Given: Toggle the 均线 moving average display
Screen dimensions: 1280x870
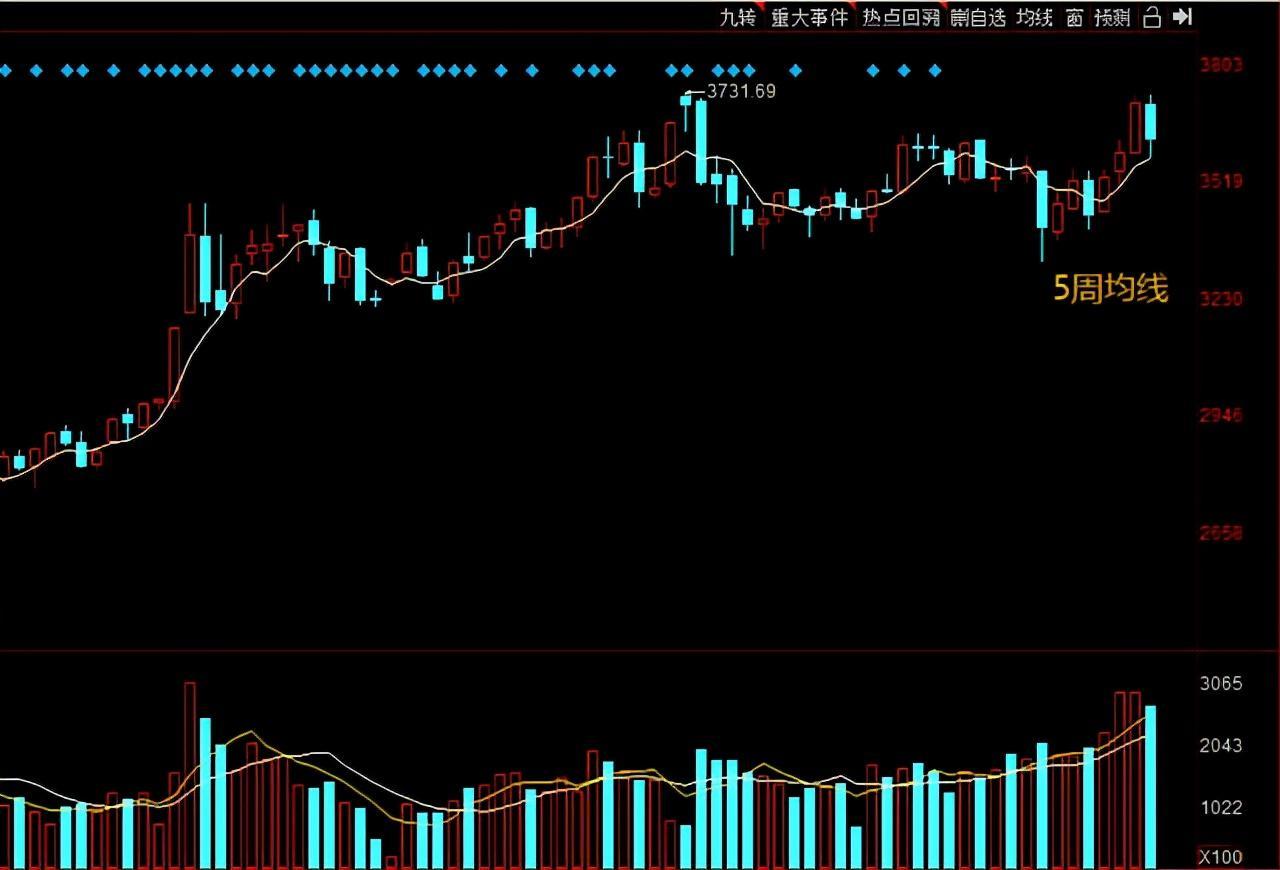Looking at the screenshot, I should click(x=1034, y=17).
